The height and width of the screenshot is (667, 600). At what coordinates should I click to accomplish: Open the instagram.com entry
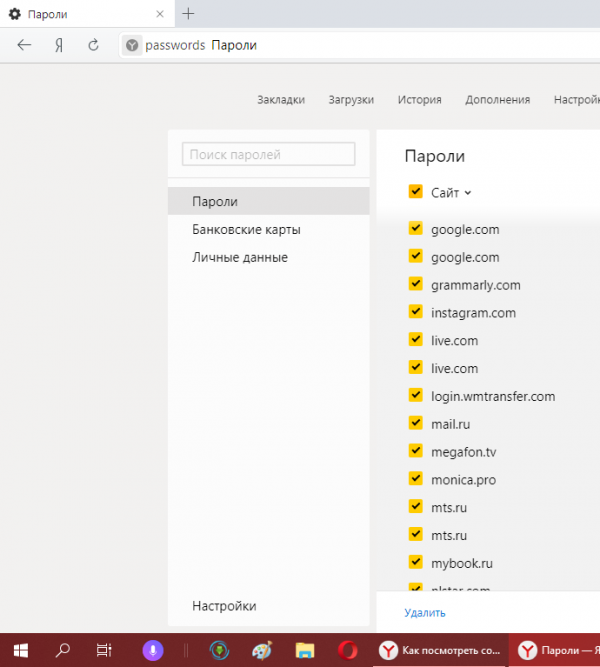(x=473, y=313)
